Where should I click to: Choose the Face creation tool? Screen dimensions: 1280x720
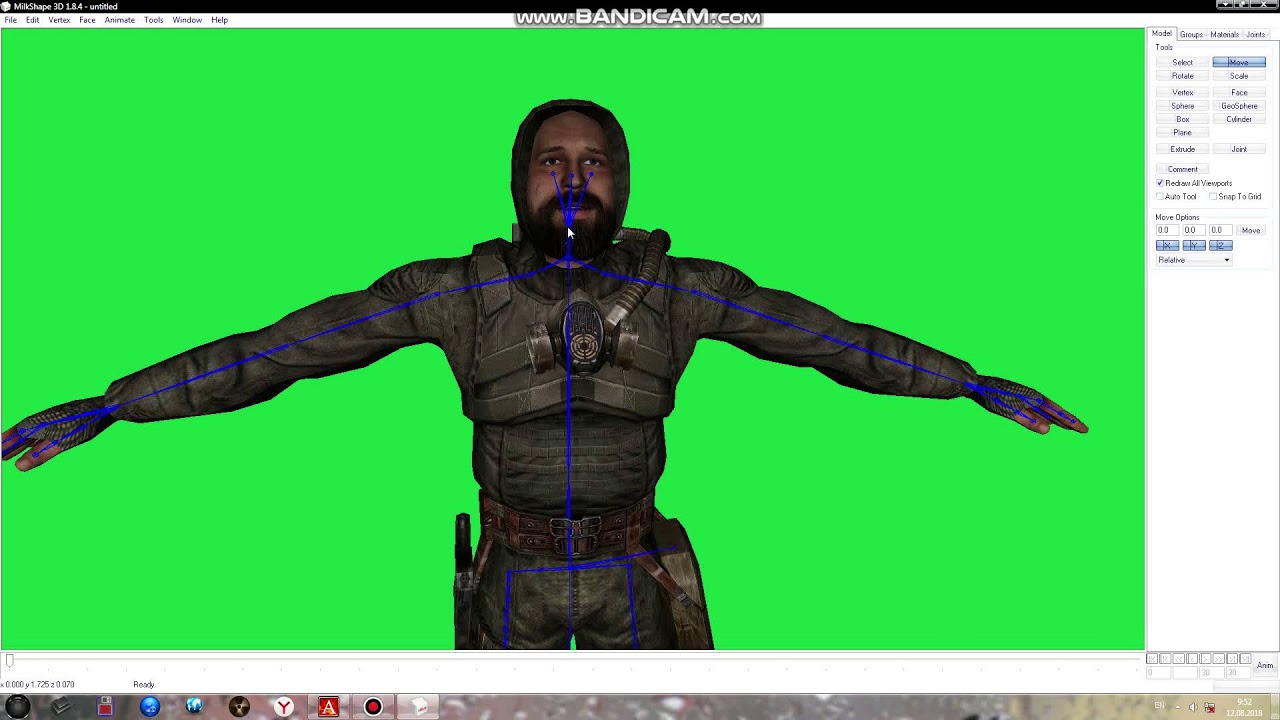tap(1239, 92)
